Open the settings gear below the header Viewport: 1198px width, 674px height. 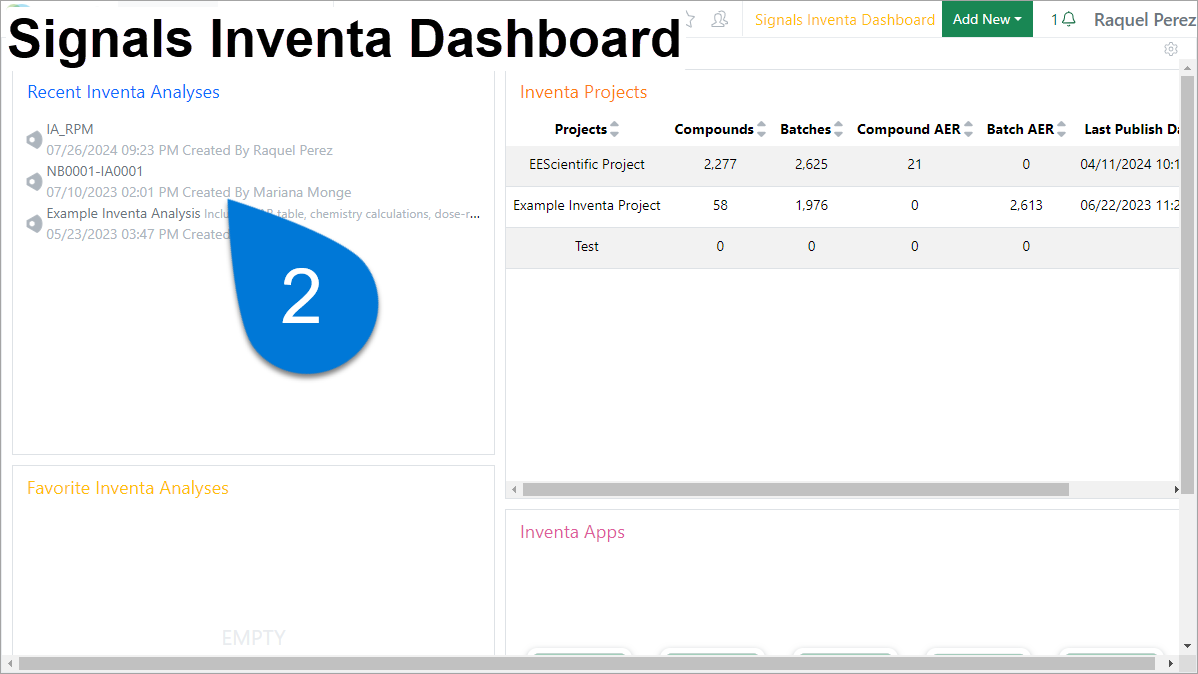[1170, 48]
